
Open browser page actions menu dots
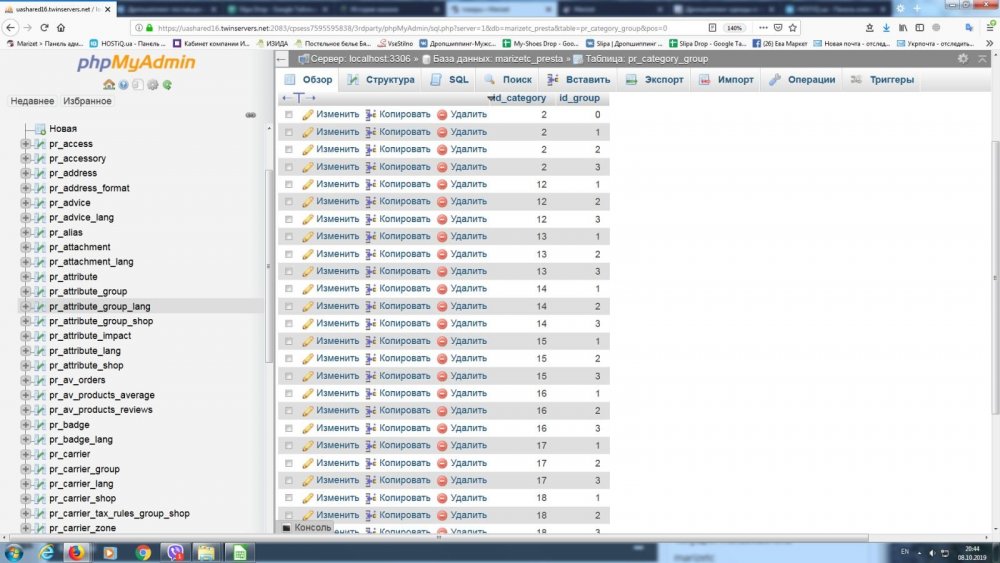[x=763, y=27]
